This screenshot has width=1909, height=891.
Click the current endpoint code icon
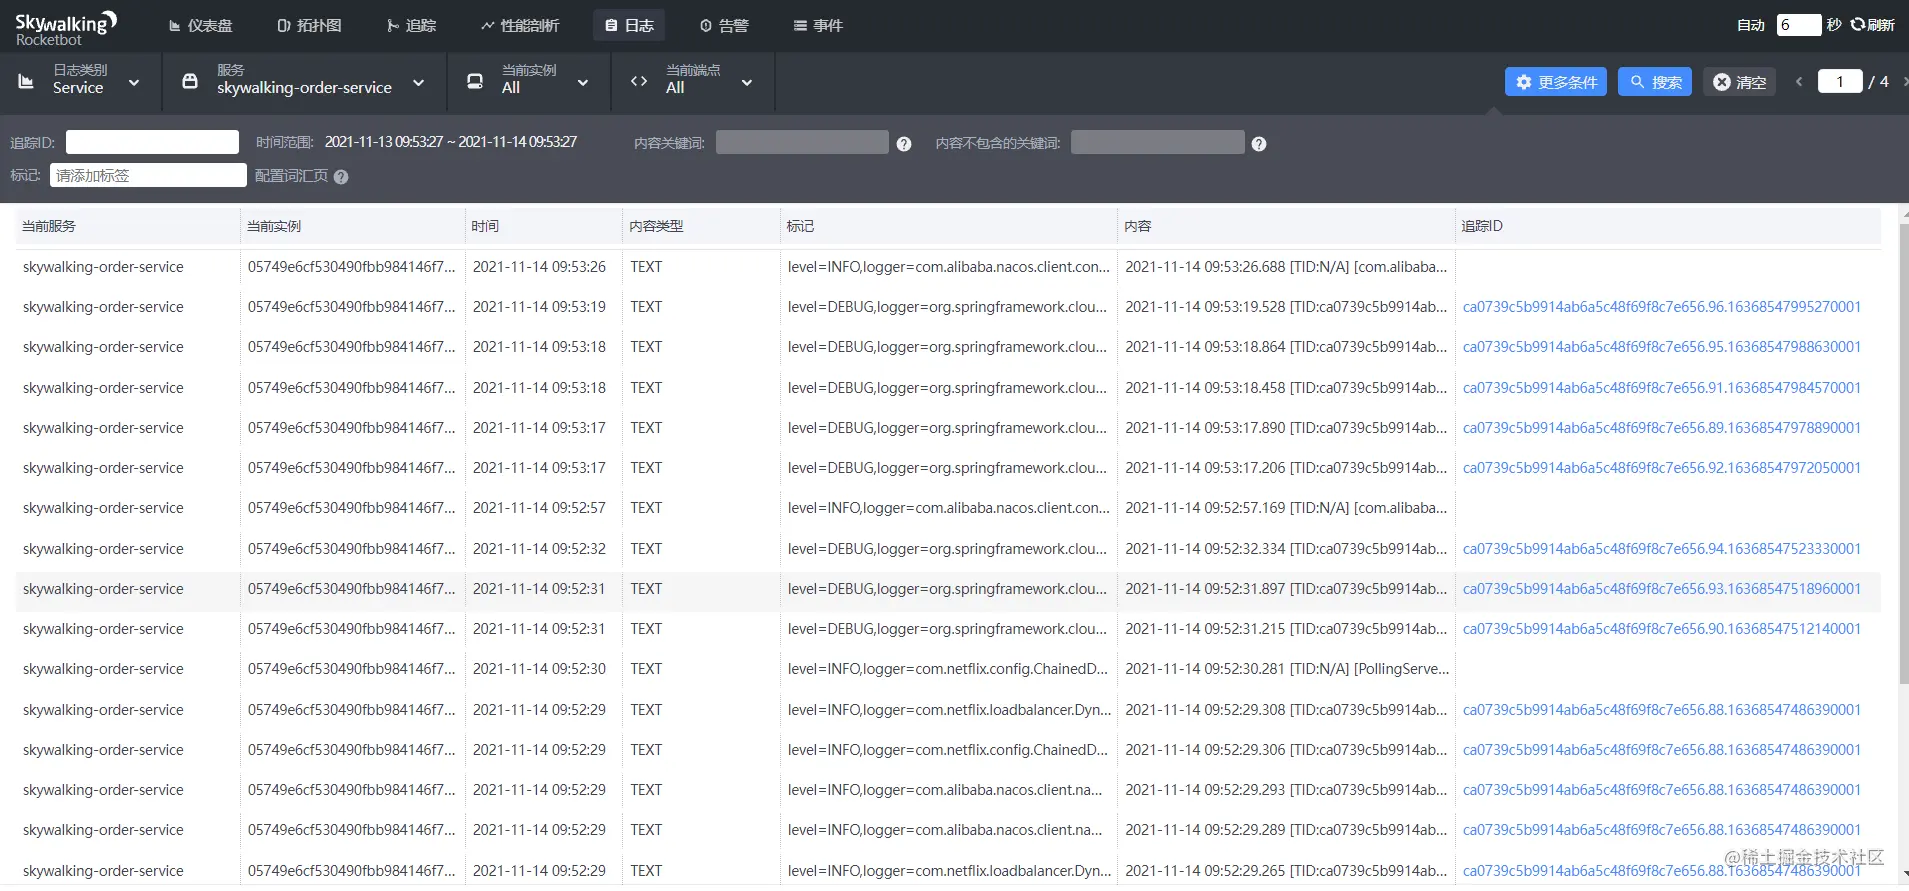click(x=639, y=82)
